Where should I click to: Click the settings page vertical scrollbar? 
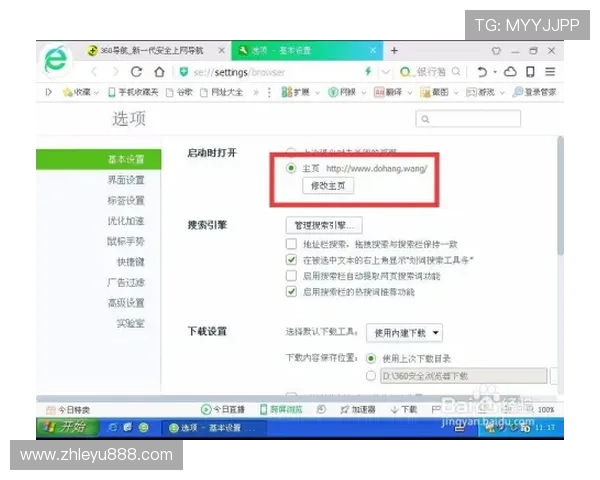(561, 195)
